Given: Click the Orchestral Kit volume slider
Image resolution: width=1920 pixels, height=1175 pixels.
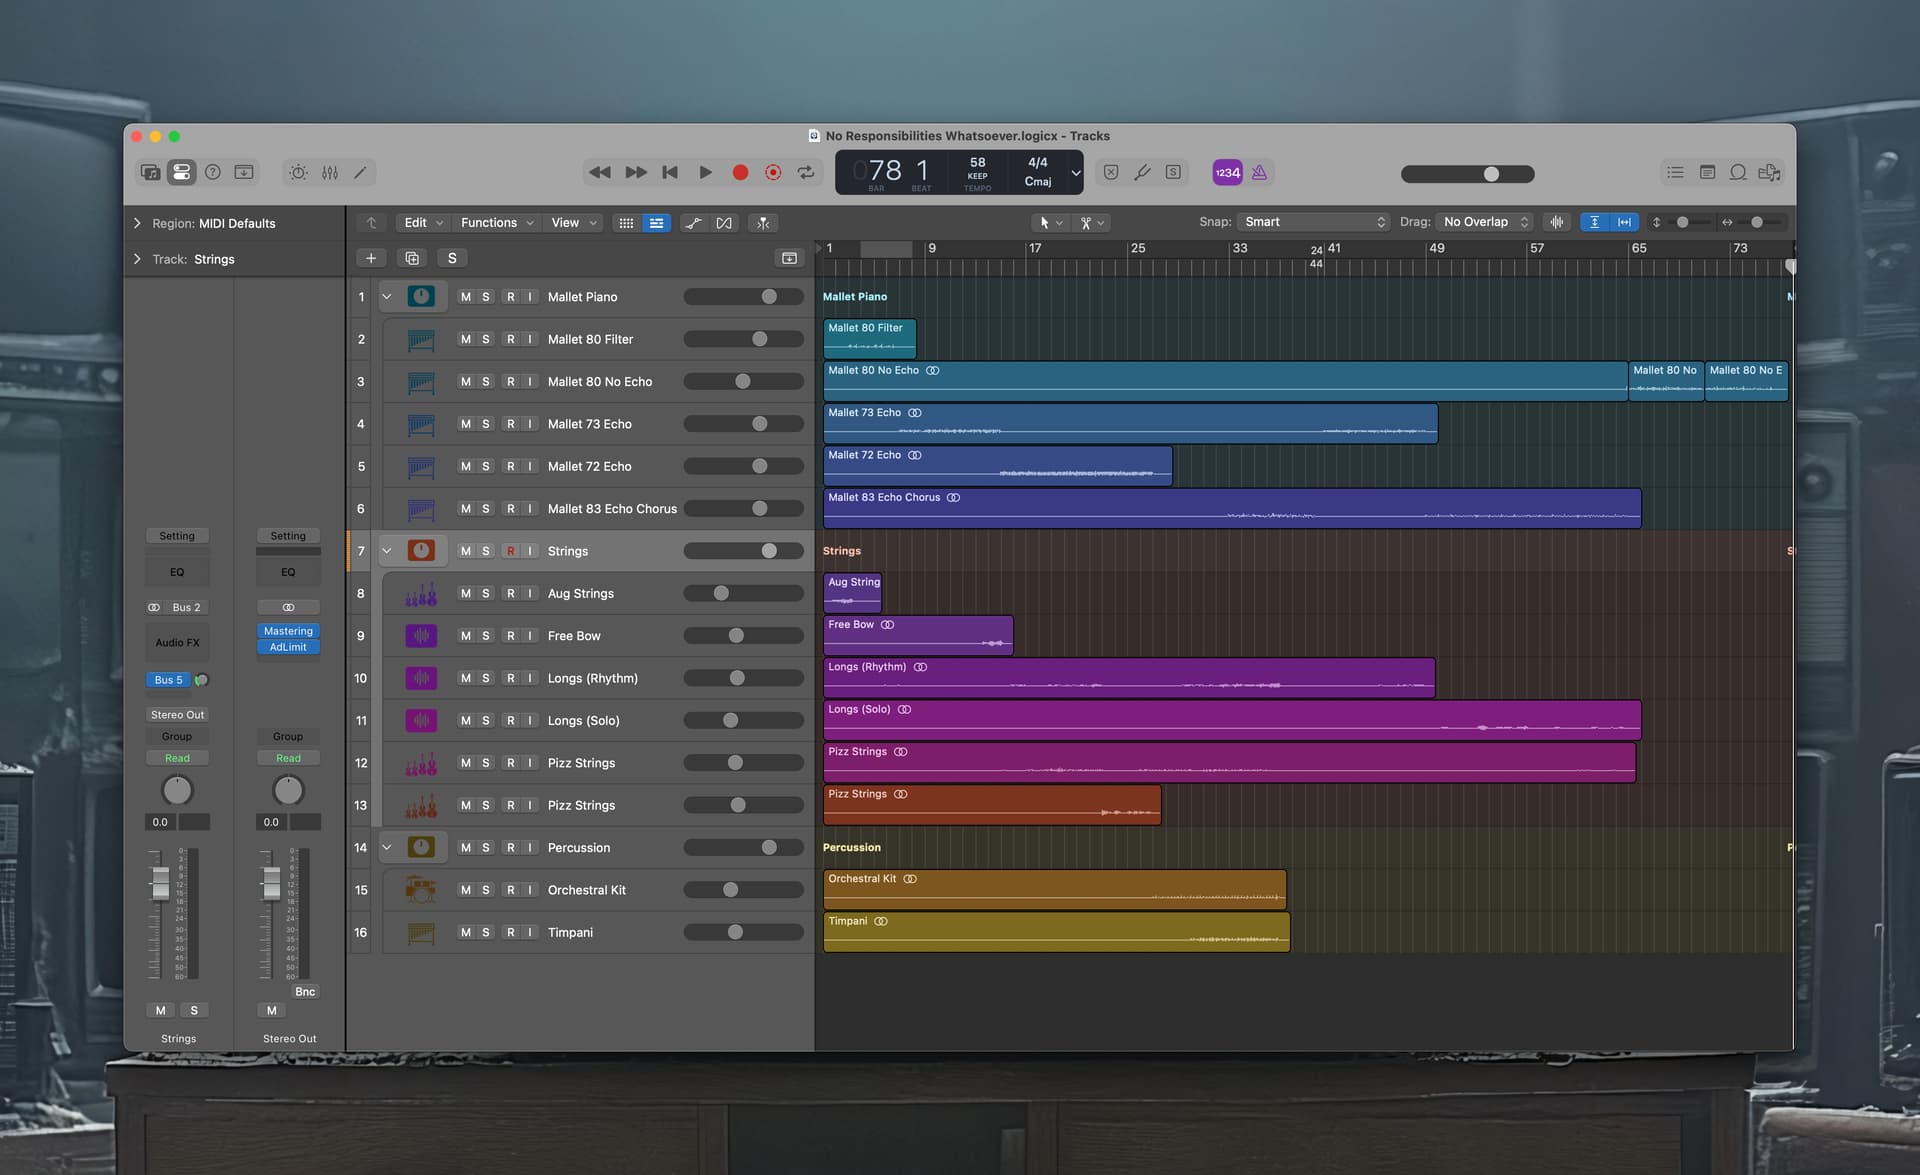Looking at the screenshot, I should click(743, 890).
